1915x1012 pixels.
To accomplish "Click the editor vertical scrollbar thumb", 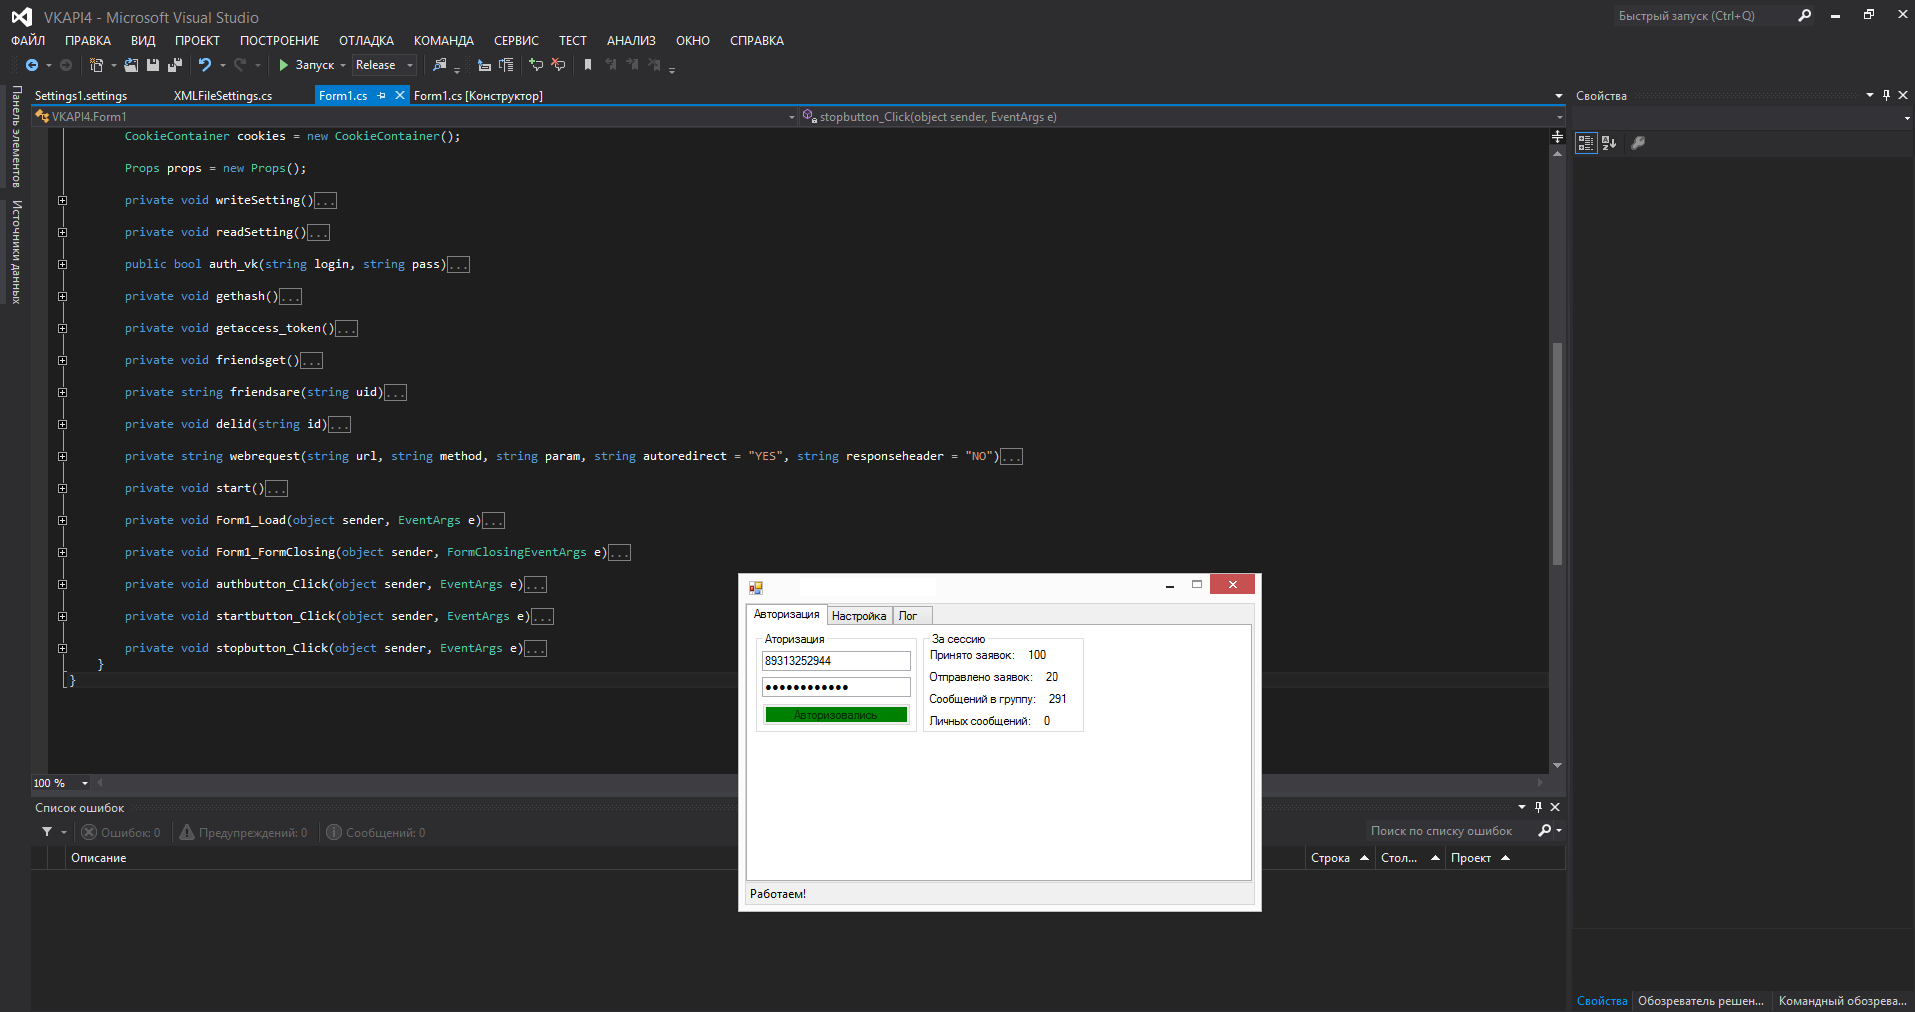I will pos(1557,455).
